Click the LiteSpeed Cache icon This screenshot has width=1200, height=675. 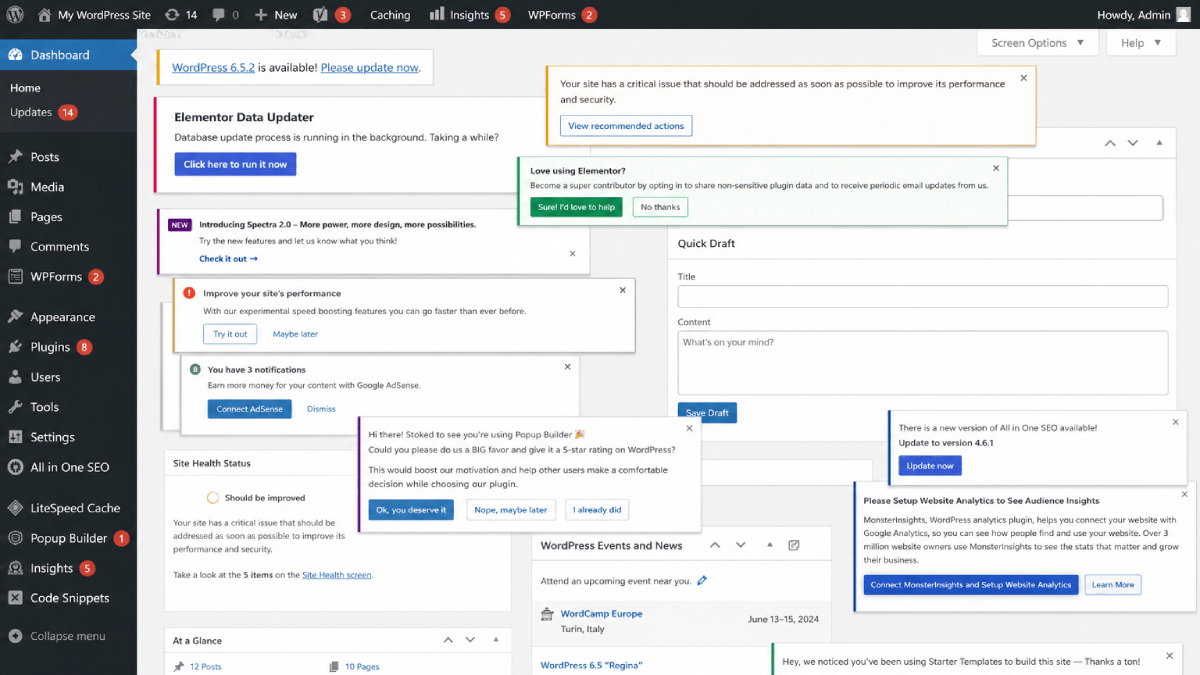(15, 508)
